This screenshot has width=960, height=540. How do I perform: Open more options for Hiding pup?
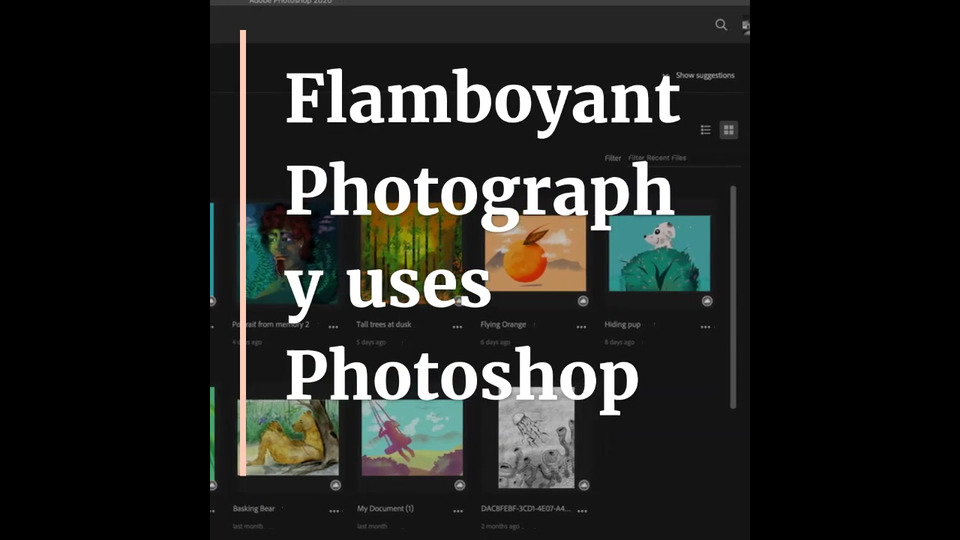(705, 327)
